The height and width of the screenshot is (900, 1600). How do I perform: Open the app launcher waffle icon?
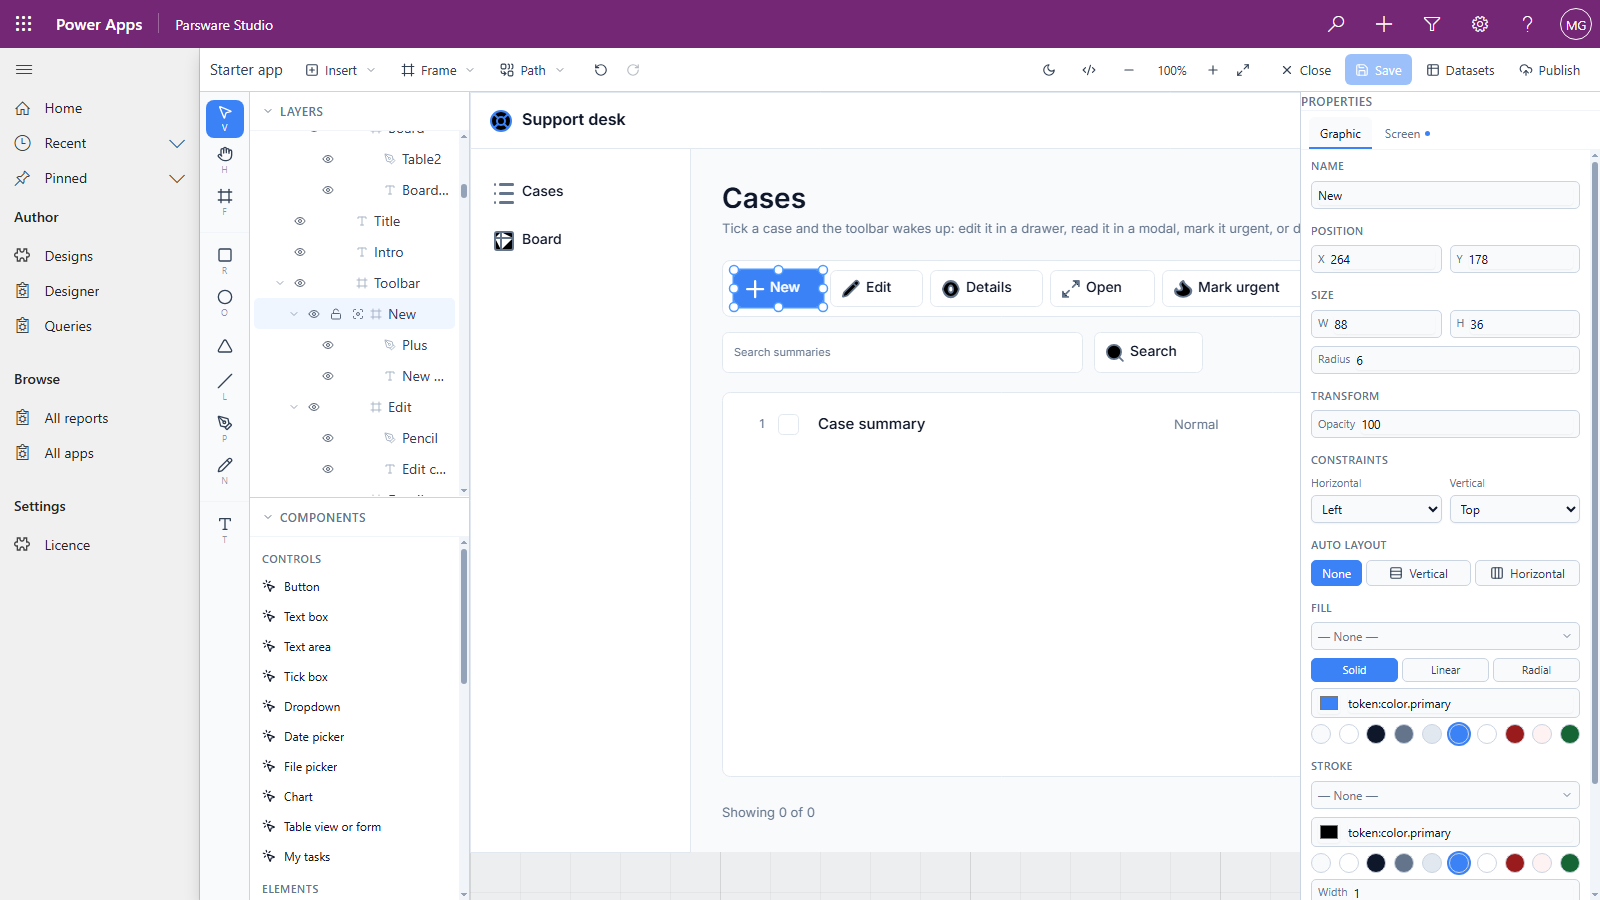pyautogui.click(x=24, y=24)
